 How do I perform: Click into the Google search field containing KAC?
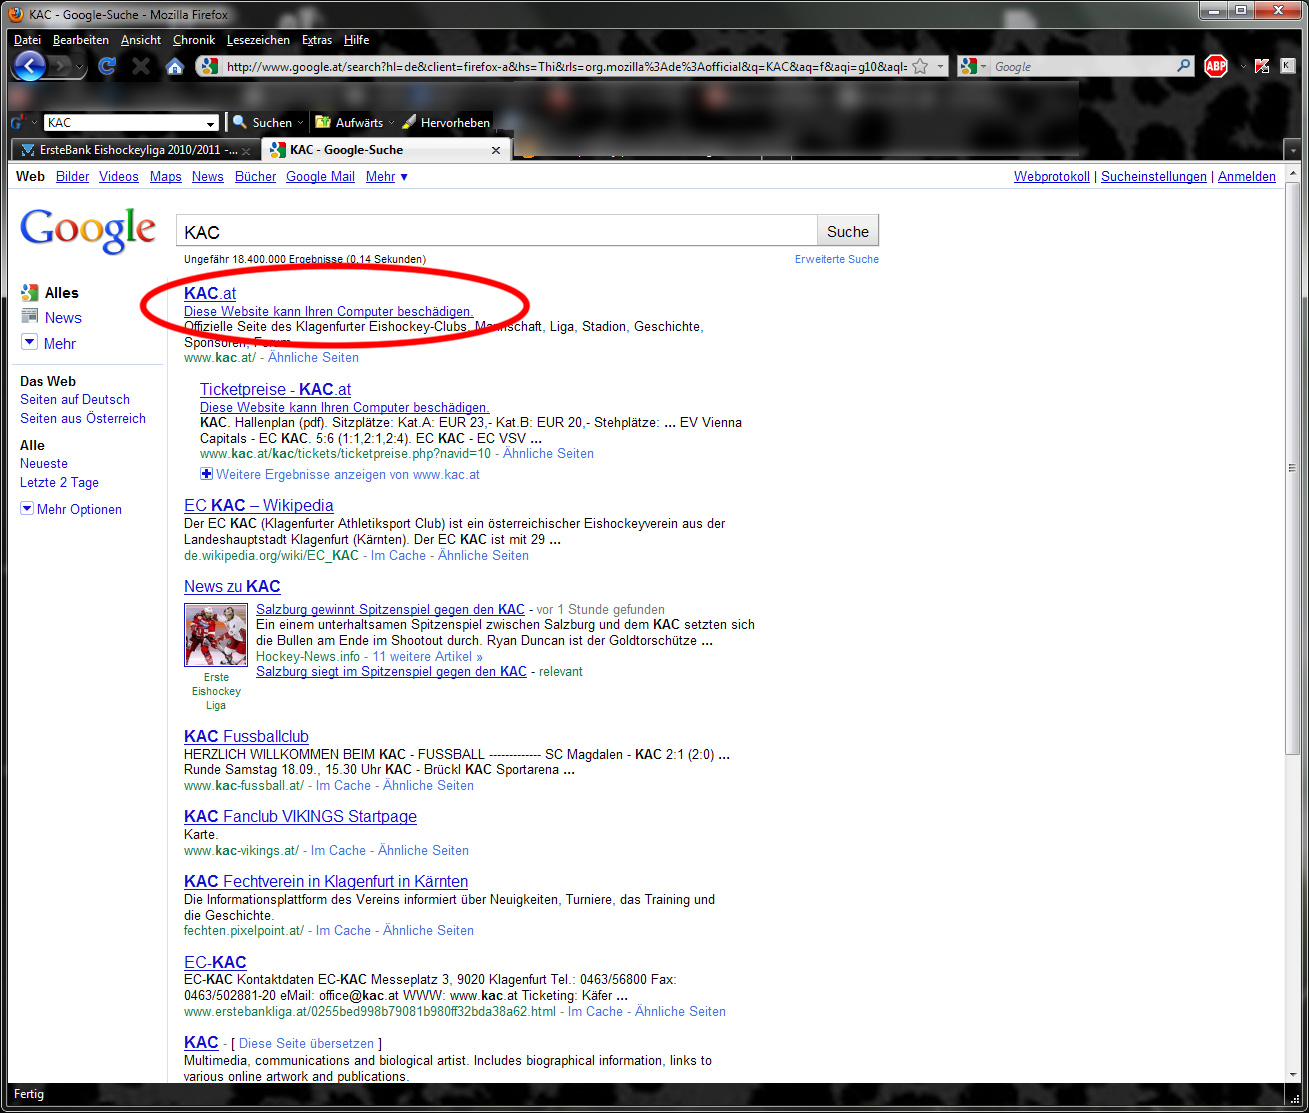[x=497, y=231]
